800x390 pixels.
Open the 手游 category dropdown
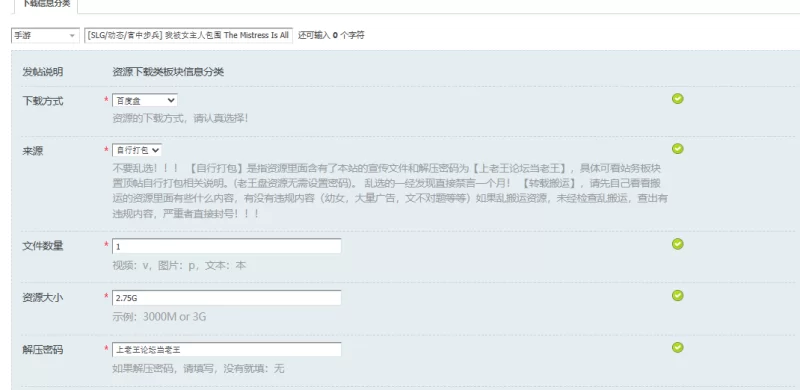point(45,35)
